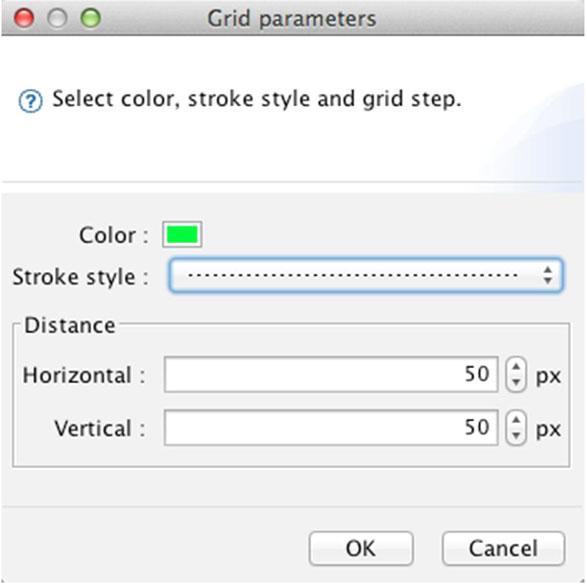587x584 pixels.
Task: Focus the Vertical distance input field
Action: click(x=331, y=428)
